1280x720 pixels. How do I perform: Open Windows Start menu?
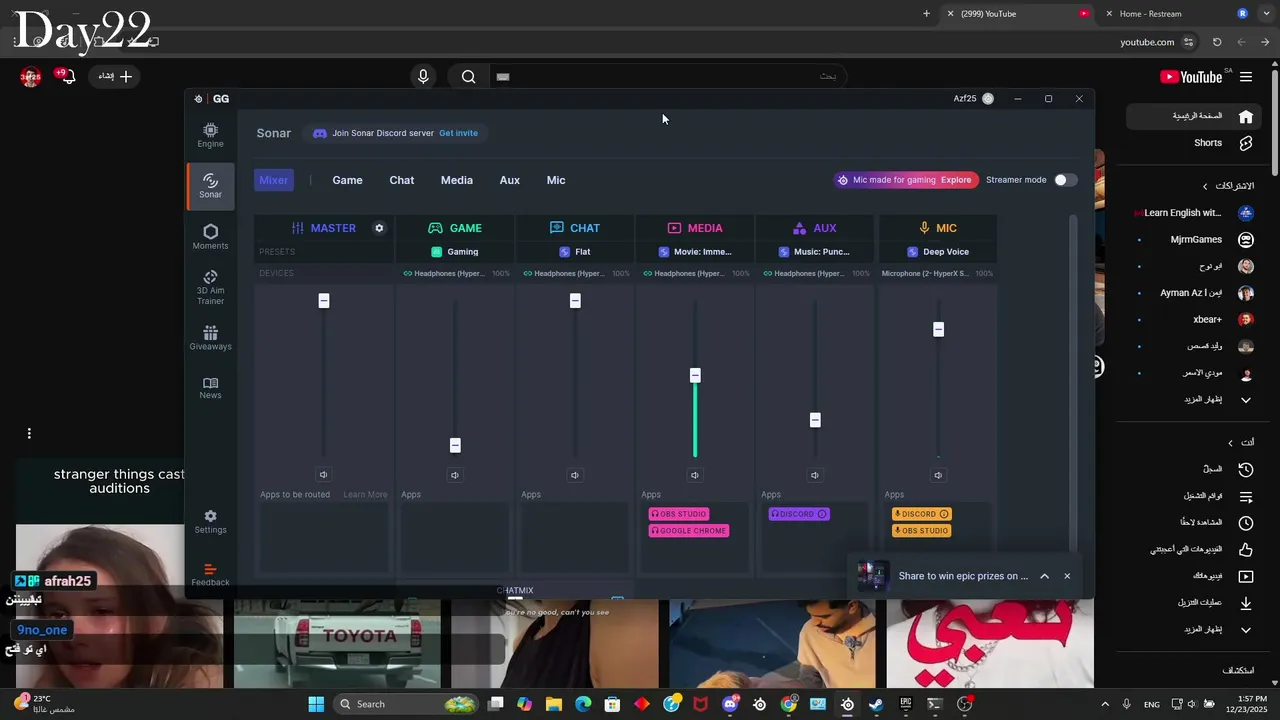click(x=315, y=704)
